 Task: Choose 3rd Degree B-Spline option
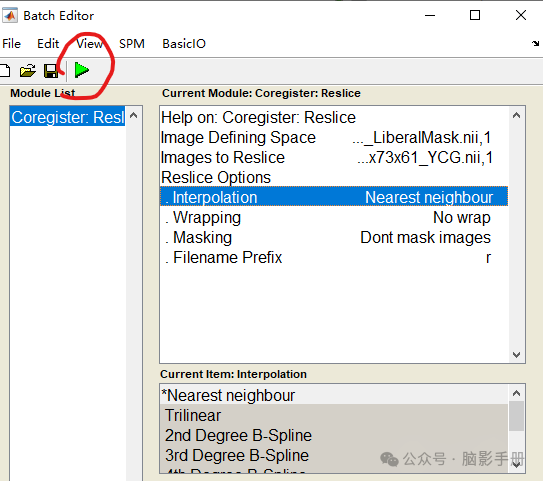point(334,455)
